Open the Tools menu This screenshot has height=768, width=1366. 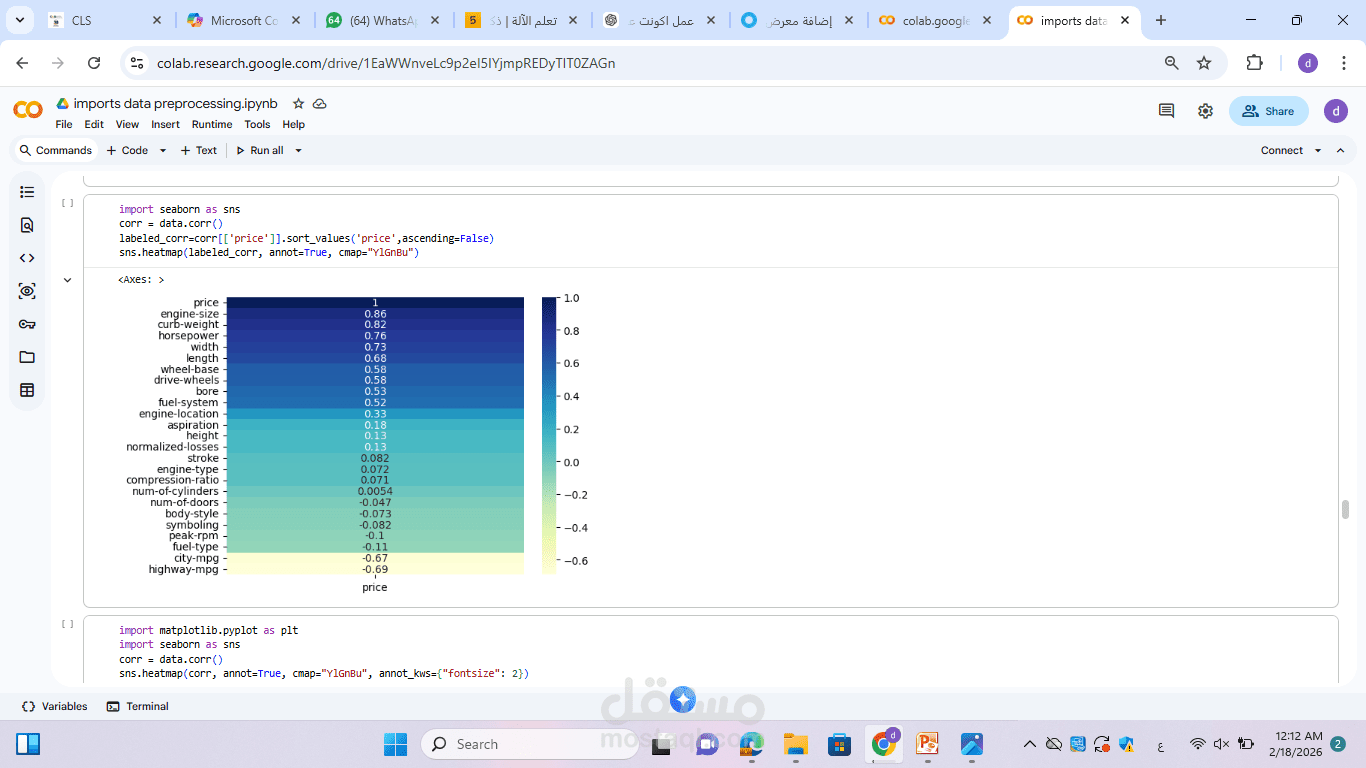(x=257, y=125)
